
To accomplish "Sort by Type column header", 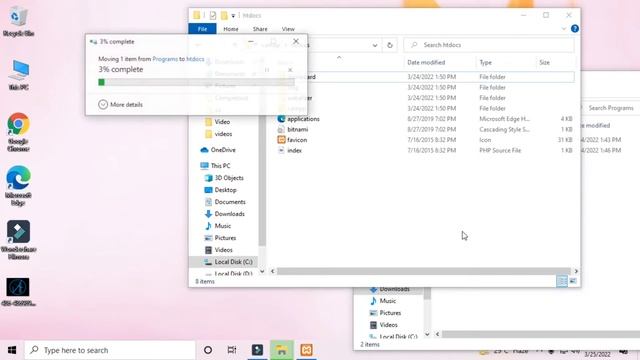I will coord(486,62).
